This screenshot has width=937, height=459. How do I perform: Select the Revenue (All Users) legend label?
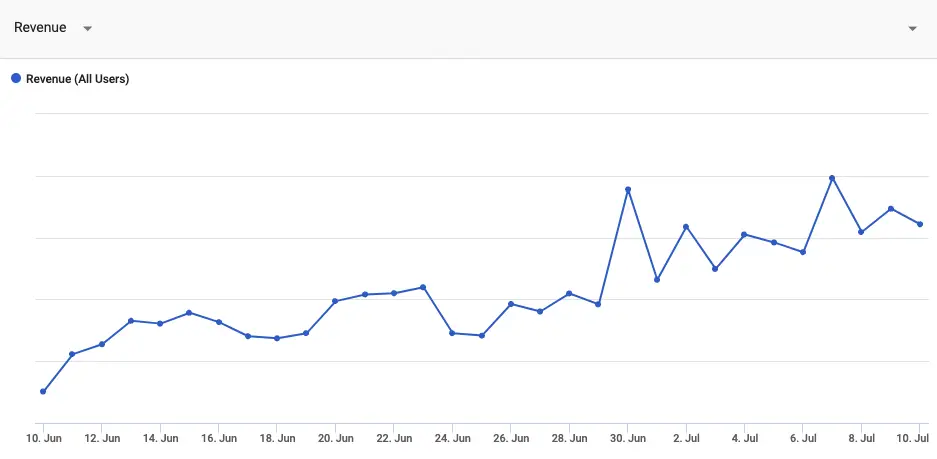point(78,79)
